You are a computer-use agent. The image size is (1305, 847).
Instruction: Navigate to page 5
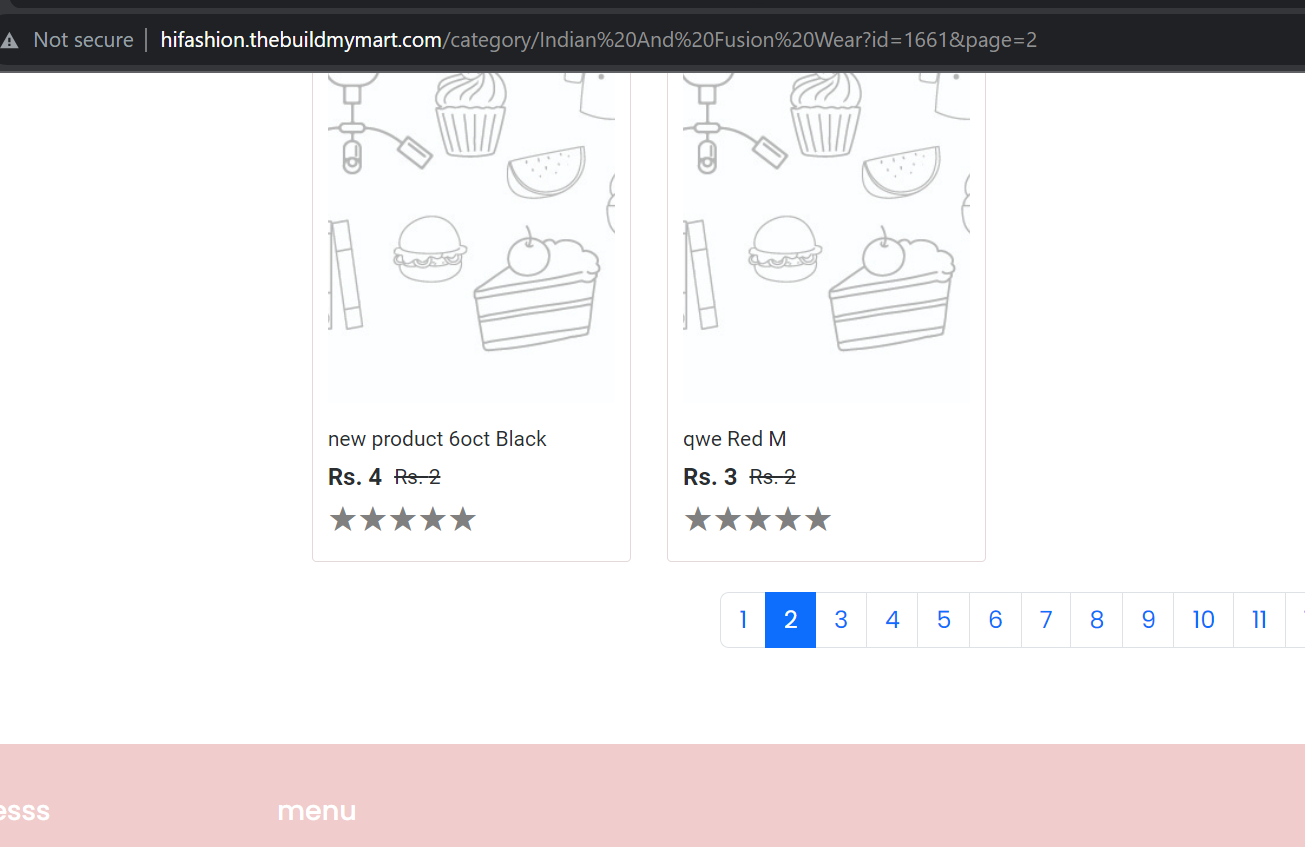[x=944, y=620]
